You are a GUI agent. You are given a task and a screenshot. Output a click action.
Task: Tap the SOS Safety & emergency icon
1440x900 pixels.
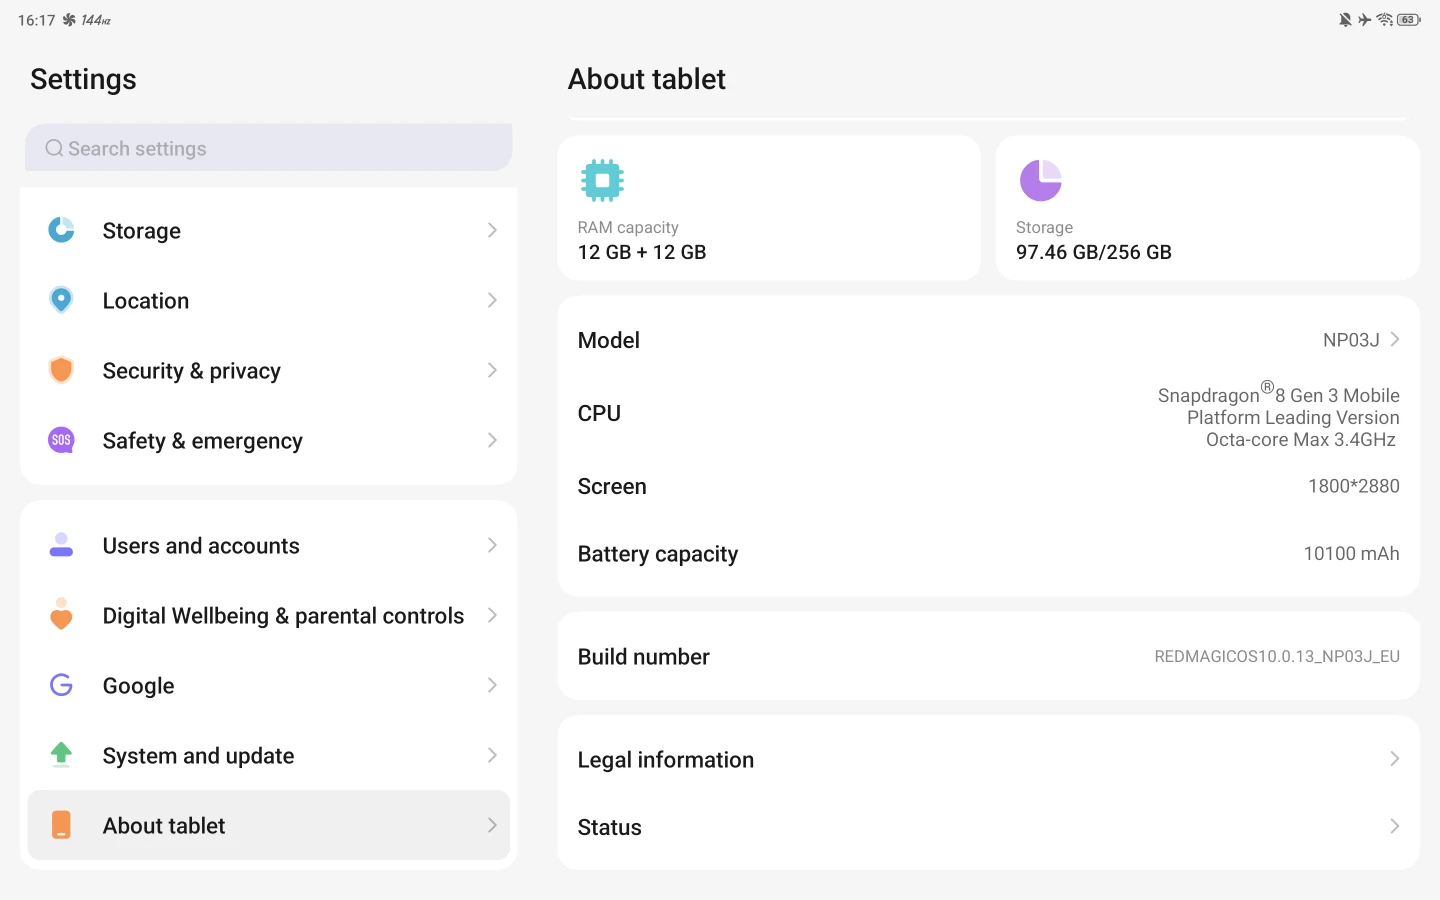click(61, 440)
